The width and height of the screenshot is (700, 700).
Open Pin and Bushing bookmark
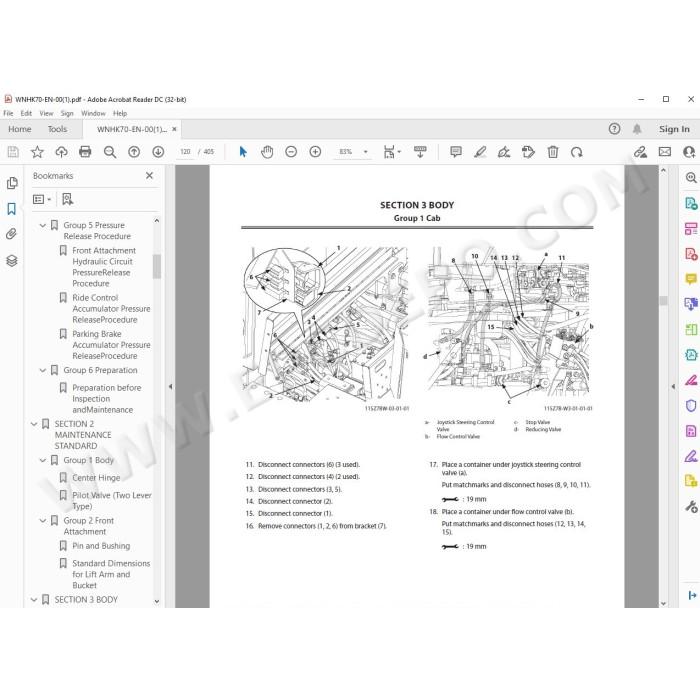[x=101, y=546]
